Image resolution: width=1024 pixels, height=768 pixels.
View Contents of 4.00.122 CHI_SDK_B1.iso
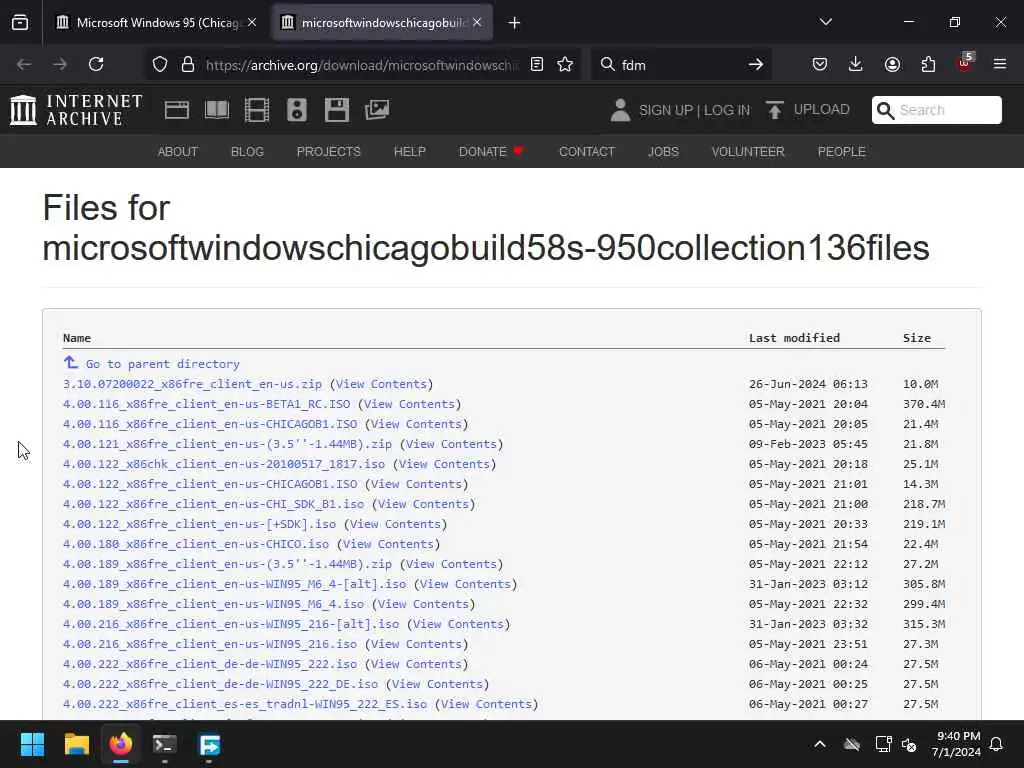(424, 504)
